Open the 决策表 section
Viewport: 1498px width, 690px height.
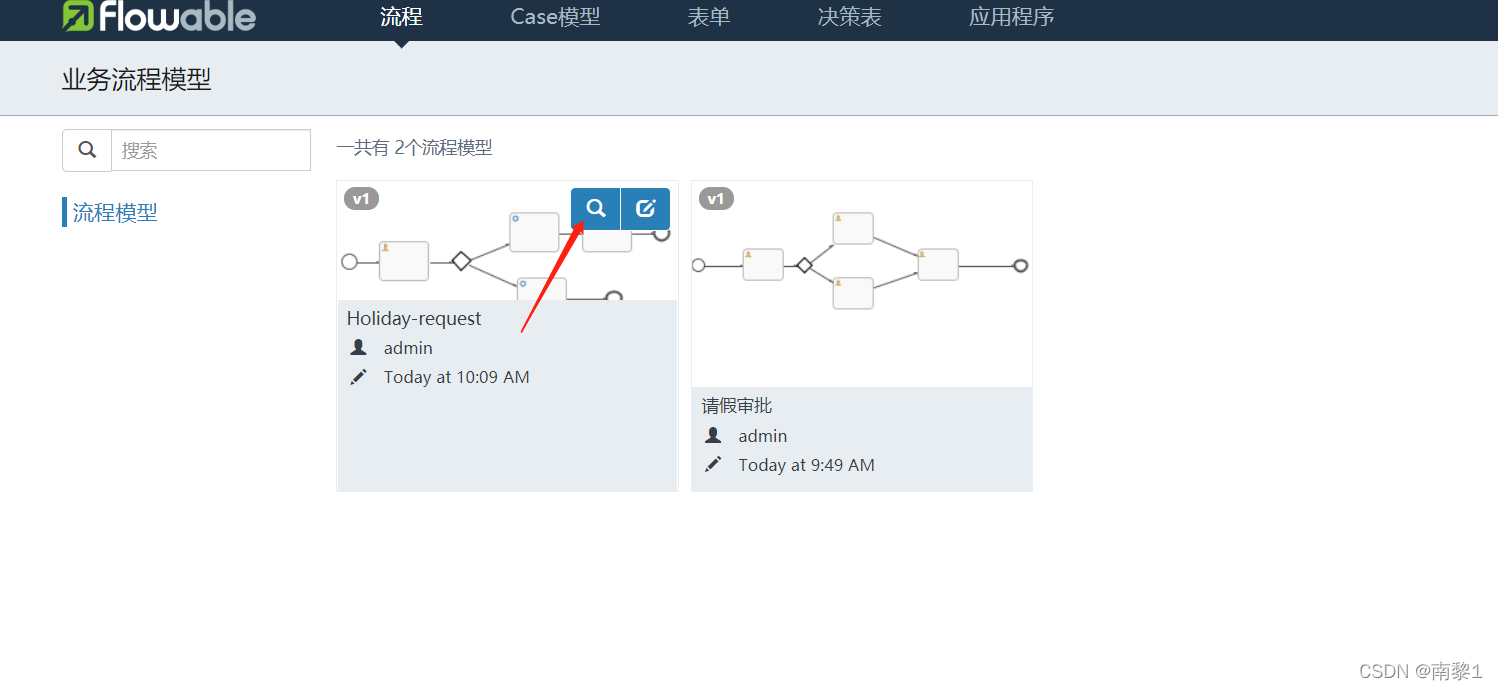tap(848, 17)
